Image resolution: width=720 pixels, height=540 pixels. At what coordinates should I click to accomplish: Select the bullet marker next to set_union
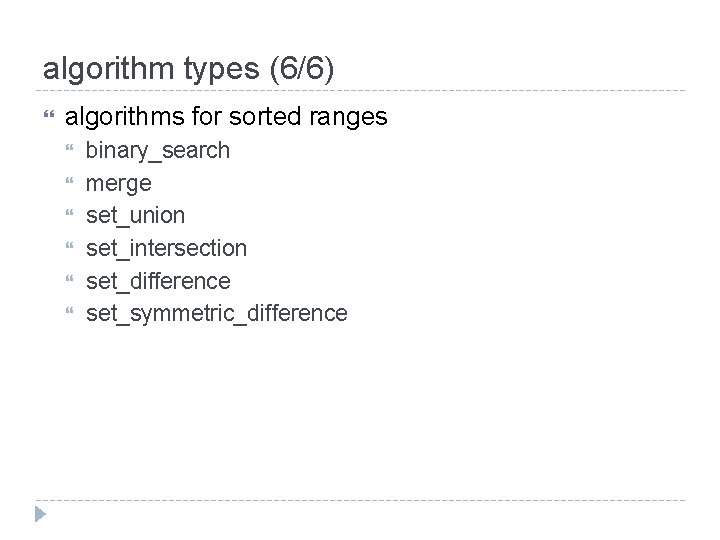pyautogui.click(x=69, y=216)
